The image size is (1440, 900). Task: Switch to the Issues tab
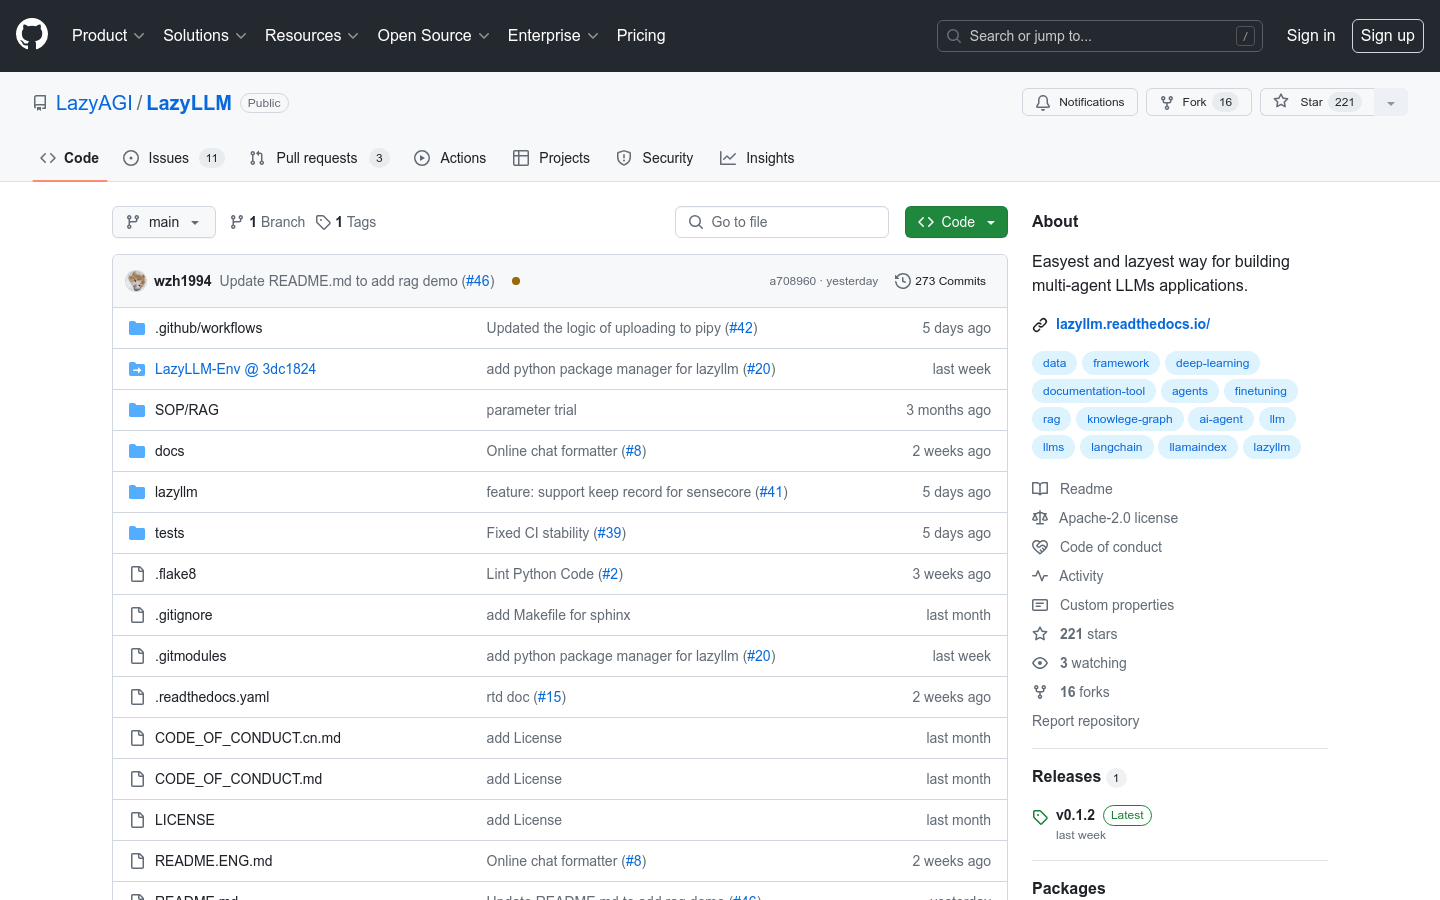[x=173, y=158]
